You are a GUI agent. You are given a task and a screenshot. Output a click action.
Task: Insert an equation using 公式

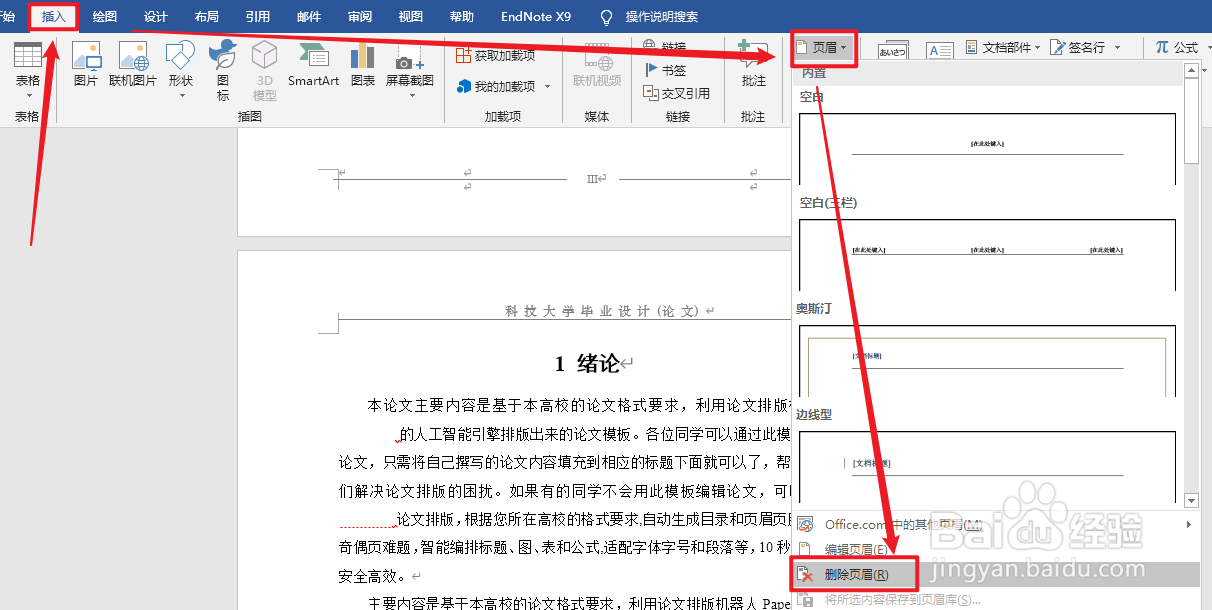pos(1186,47)
